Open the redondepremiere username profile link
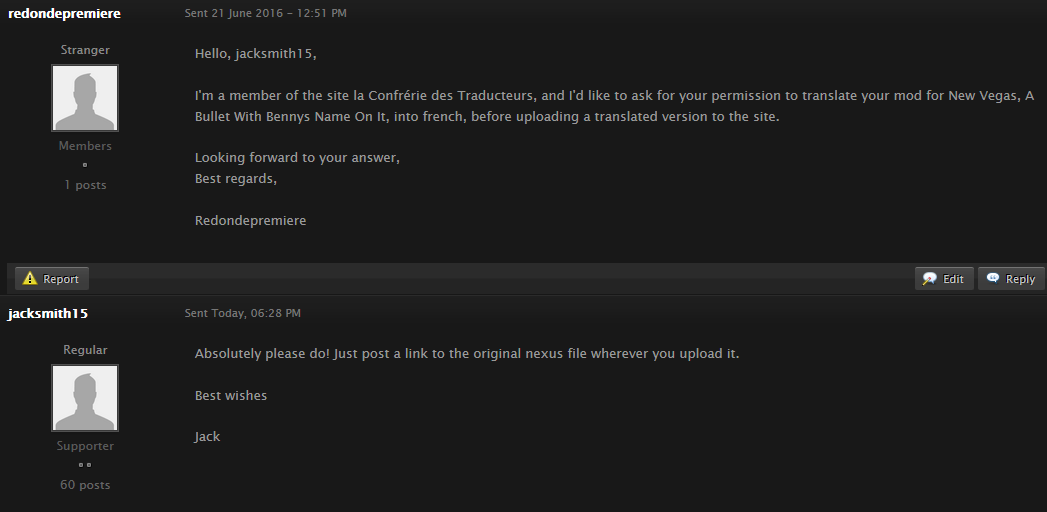Image resolution: width=1047 pixels, height=512 pixels. click(64, 13)
